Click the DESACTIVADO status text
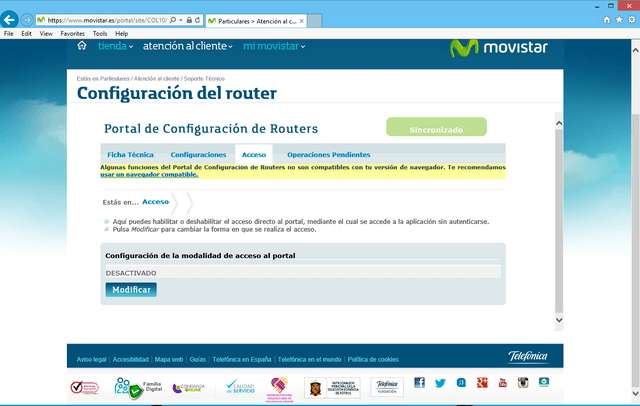Screen dimensions: 640x406 pos(131,273)
